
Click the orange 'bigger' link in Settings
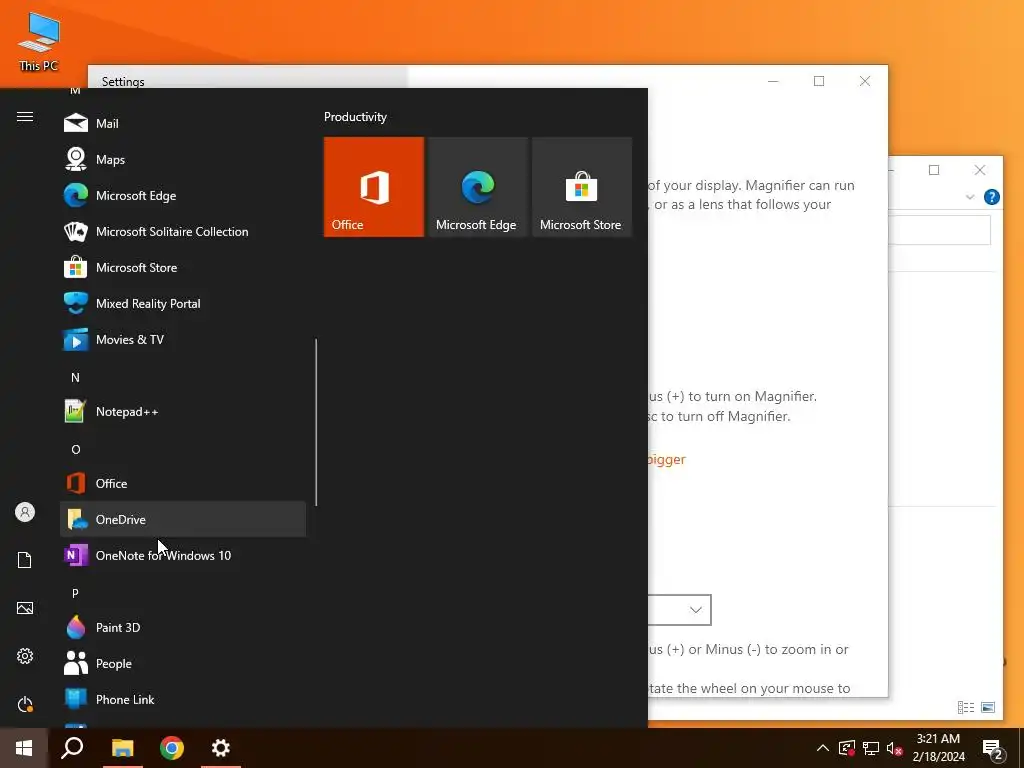click(666, 459)
